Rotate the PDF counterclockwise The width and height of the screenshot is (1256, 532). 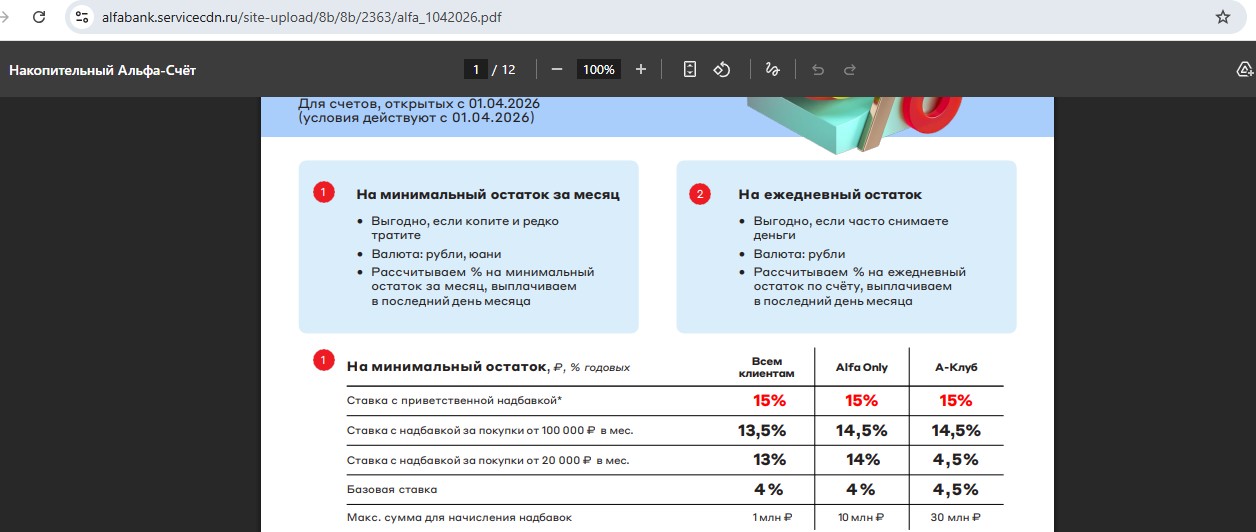pos(722,69)
